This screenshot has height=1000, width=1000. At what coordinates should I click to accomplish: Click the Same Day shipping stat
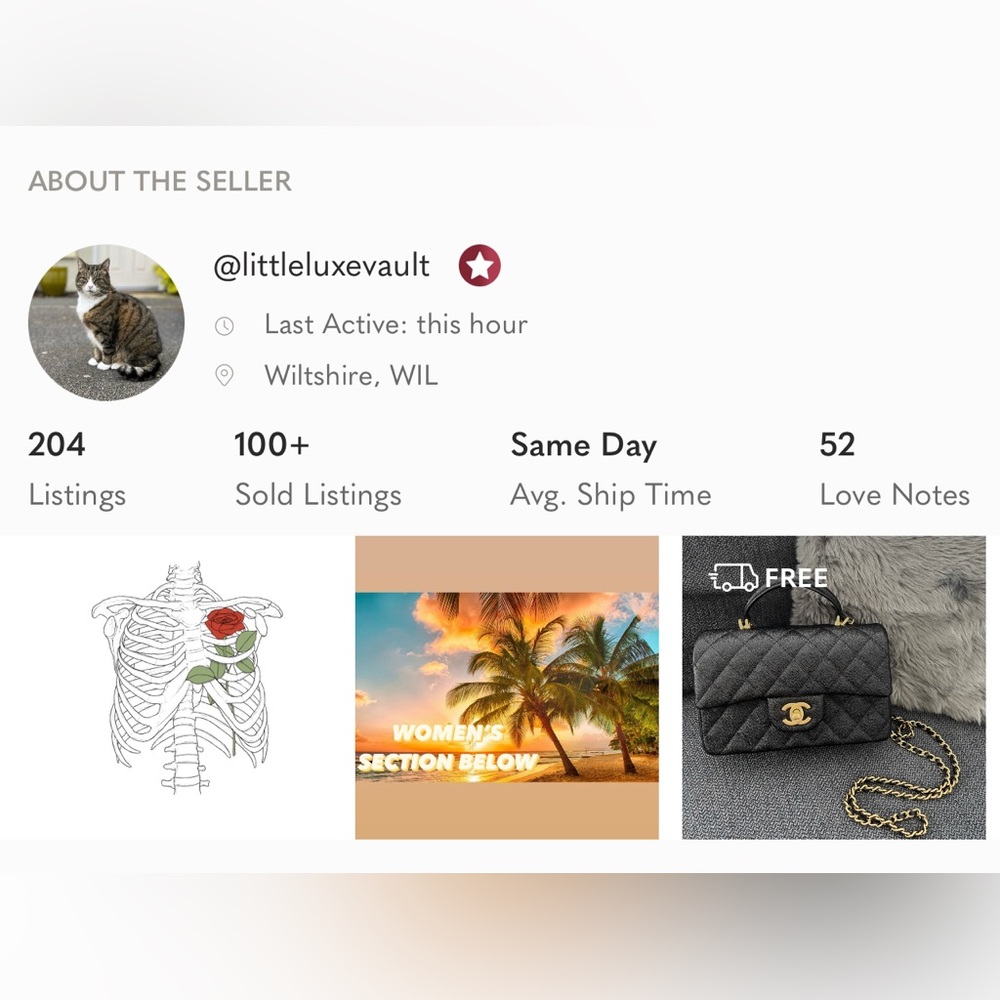(583, 445)
